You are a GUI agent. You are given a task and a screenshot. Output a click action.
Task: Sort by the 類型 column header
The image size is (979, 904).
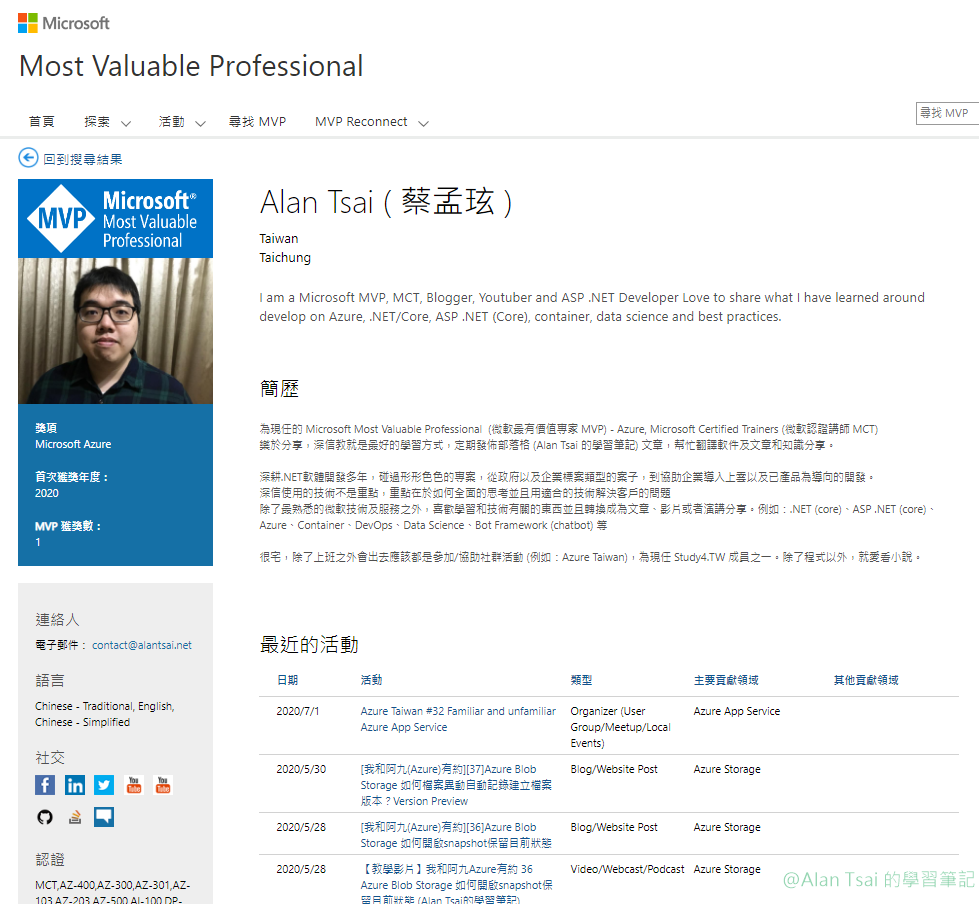click(x=581, y=680)
